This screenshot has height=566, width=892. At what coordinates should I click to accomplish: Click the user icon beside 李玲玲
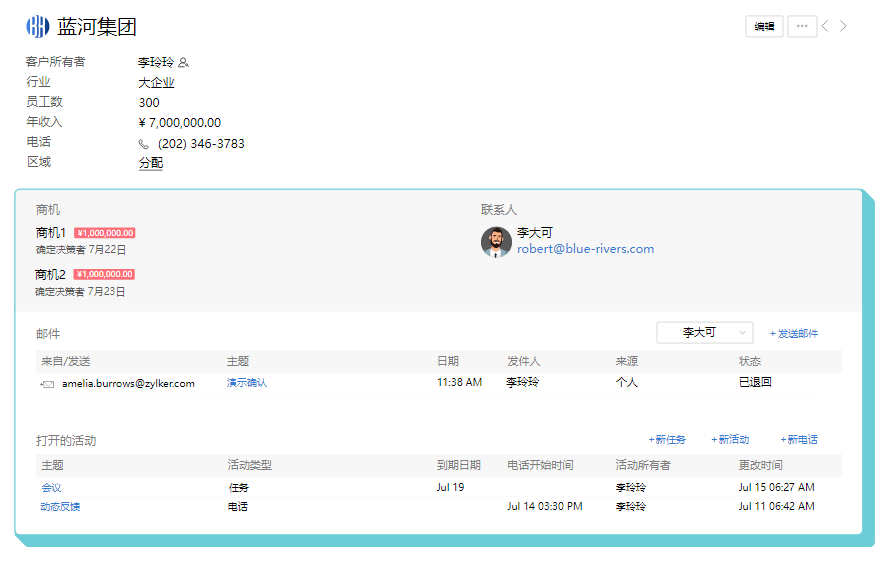click(x=183, y=62)
